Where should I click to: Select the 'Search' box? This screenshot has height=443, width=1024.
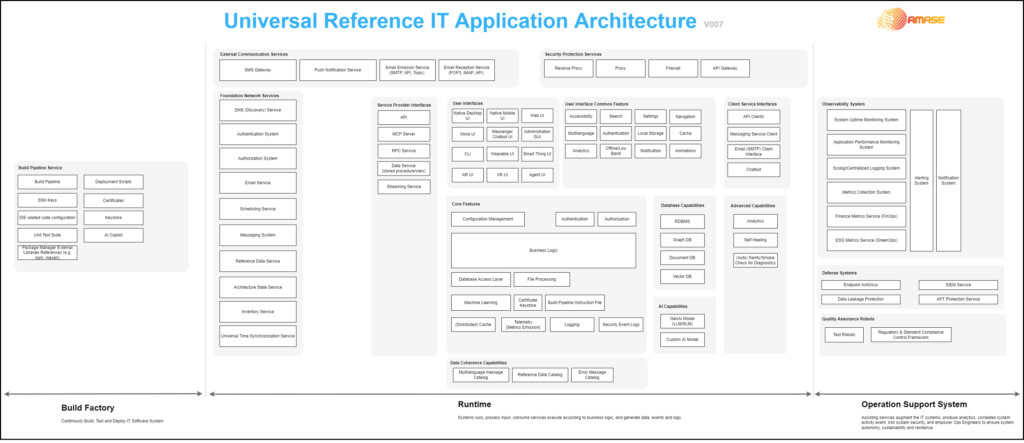coord(616,116)
